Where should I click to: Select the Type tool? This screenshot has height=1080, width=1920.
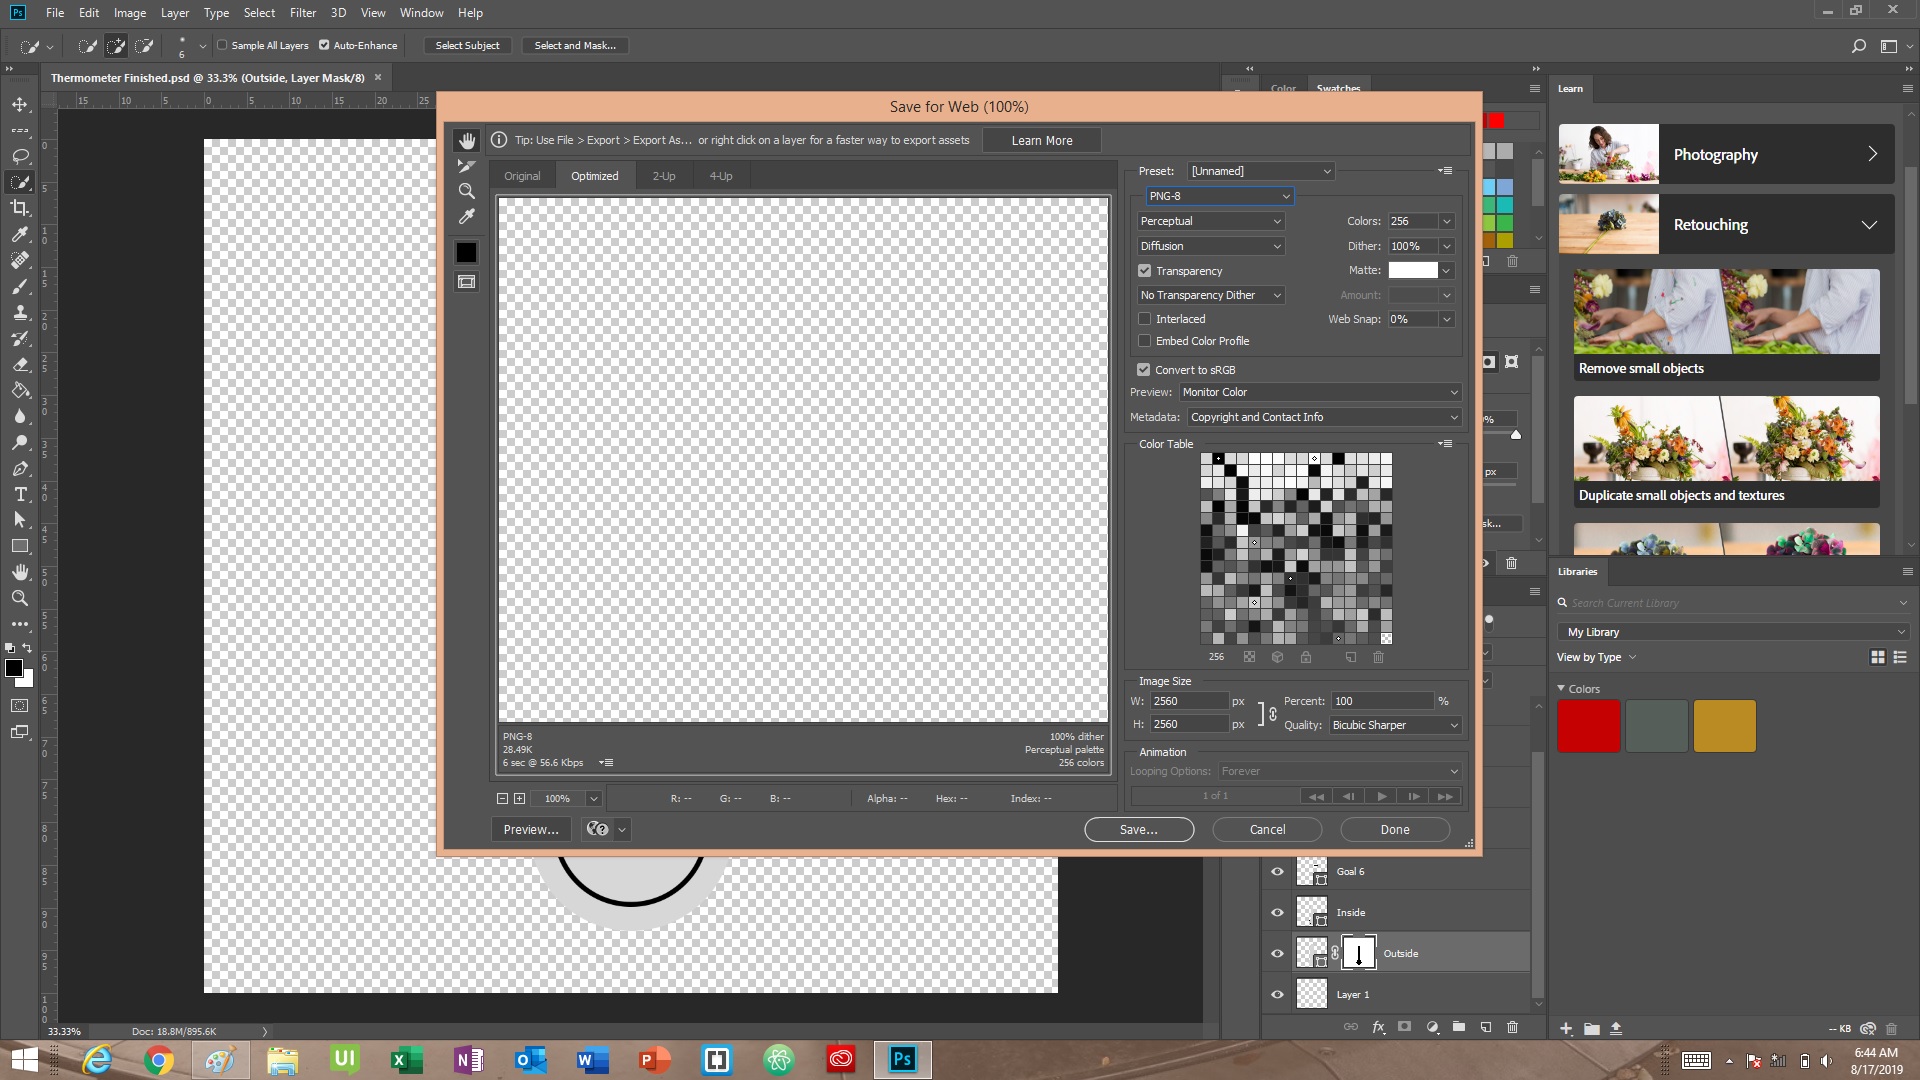tap(20, 493)
